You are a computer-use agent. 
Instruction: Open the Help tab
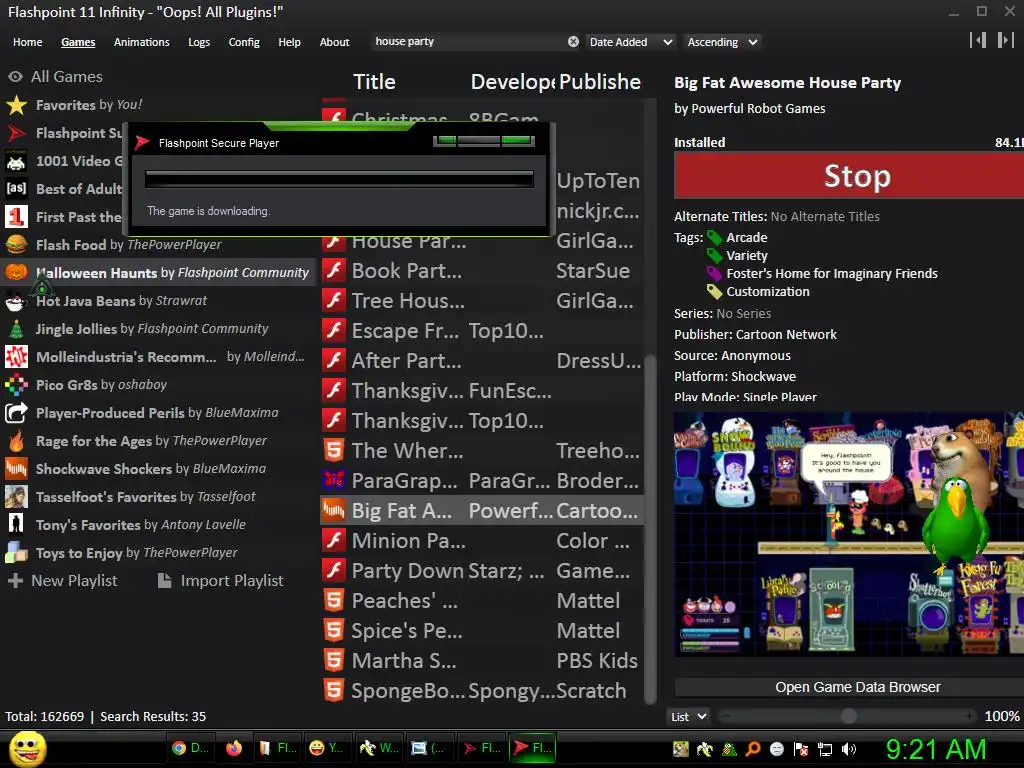coord(289,42)
